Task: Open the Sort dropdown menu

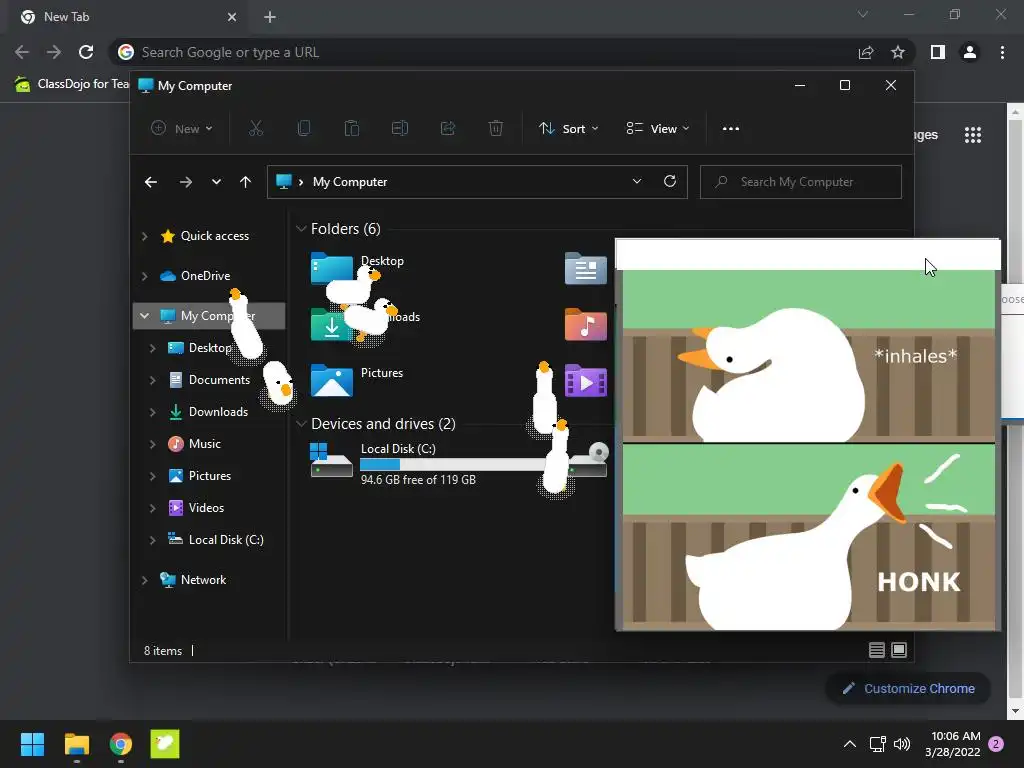Action: point(568,129)
